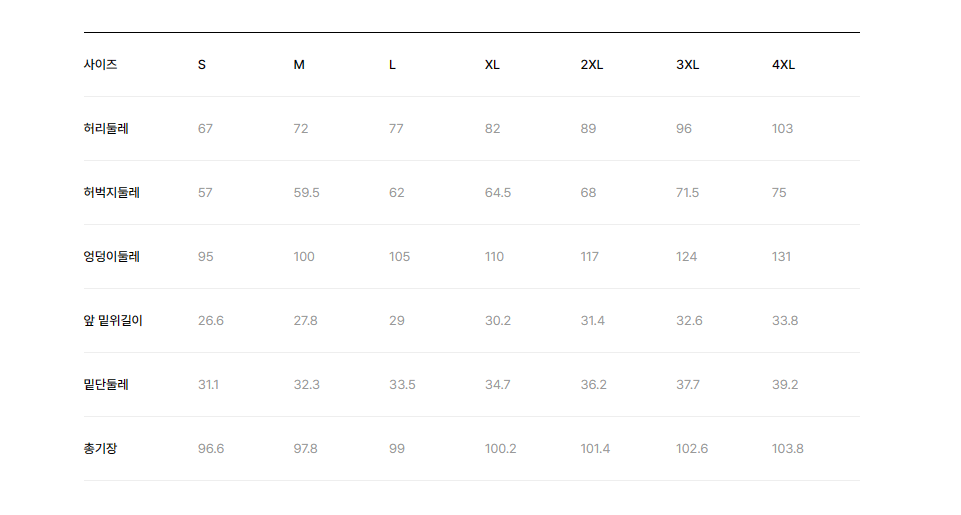Click the 허리둘레 row label
961x515 pixels.
(x=106, y=129)
